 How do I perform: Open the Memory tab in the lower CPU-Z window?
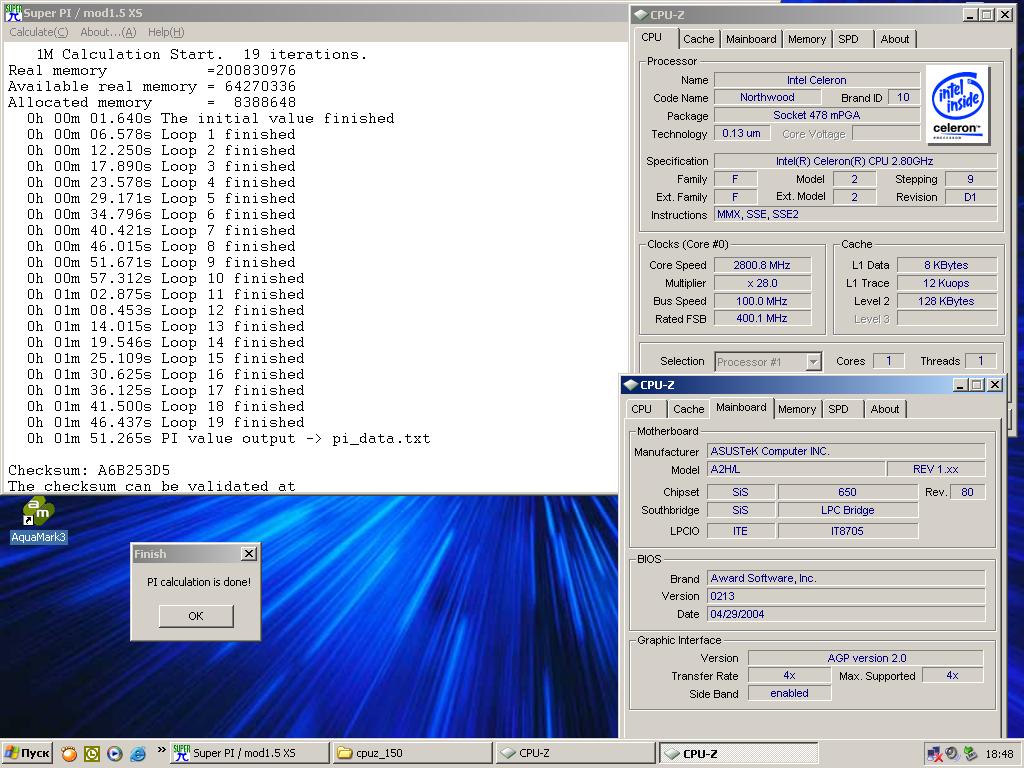797,409
